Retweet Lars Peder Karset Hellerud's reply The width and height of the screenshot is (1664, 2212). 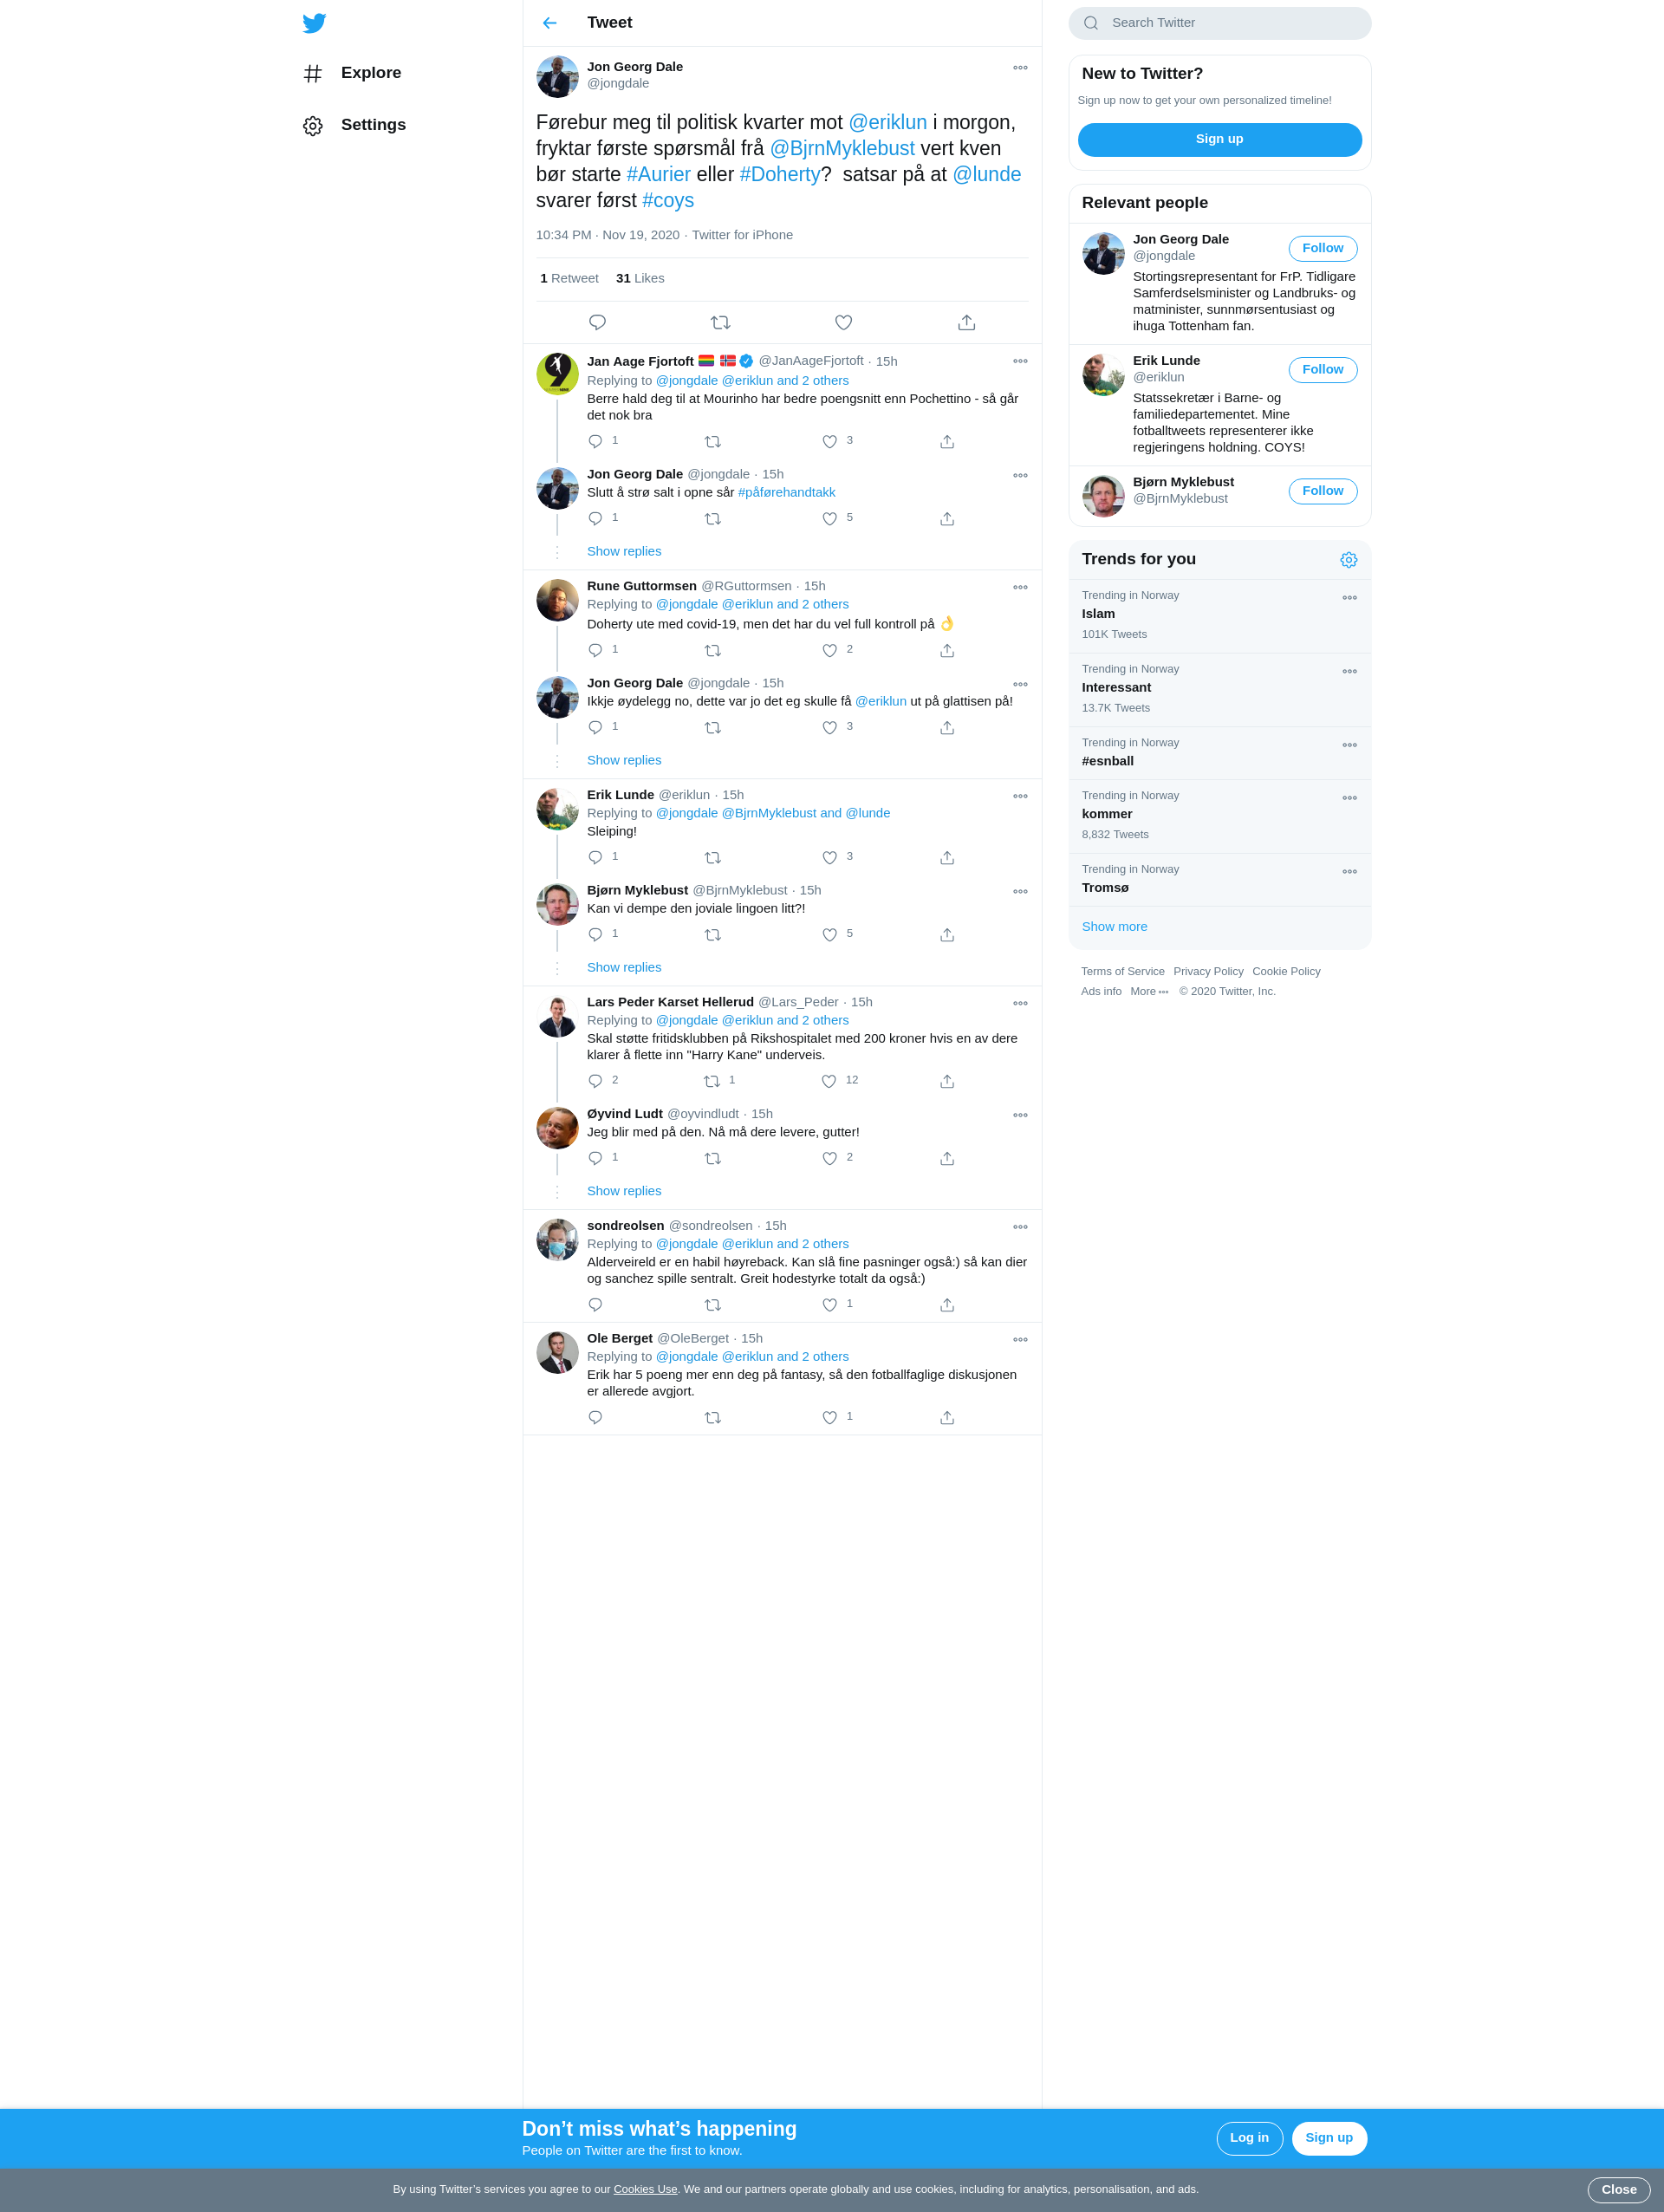[712, 1081]
